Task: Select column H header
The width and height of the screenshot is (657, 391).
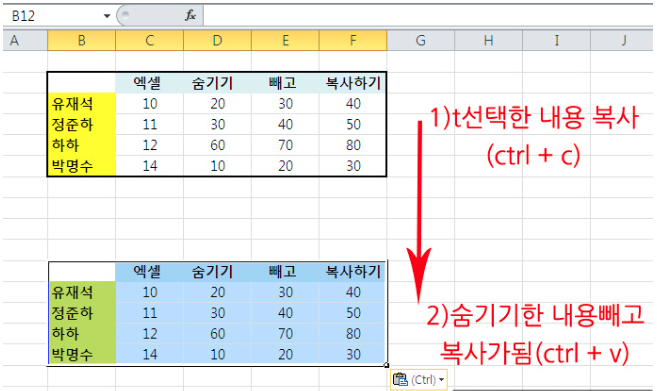Action: click(489, 41)
